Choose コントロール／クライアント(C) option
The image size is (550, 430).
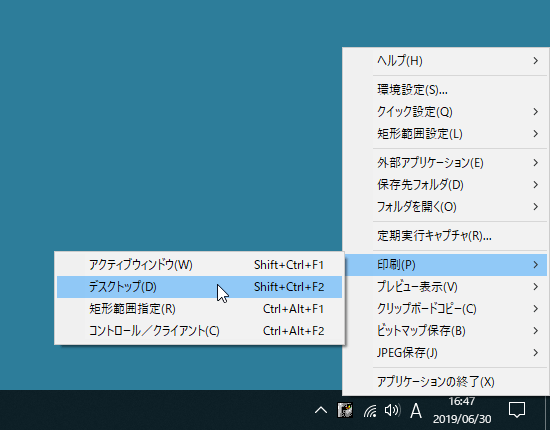click(199, 331)
